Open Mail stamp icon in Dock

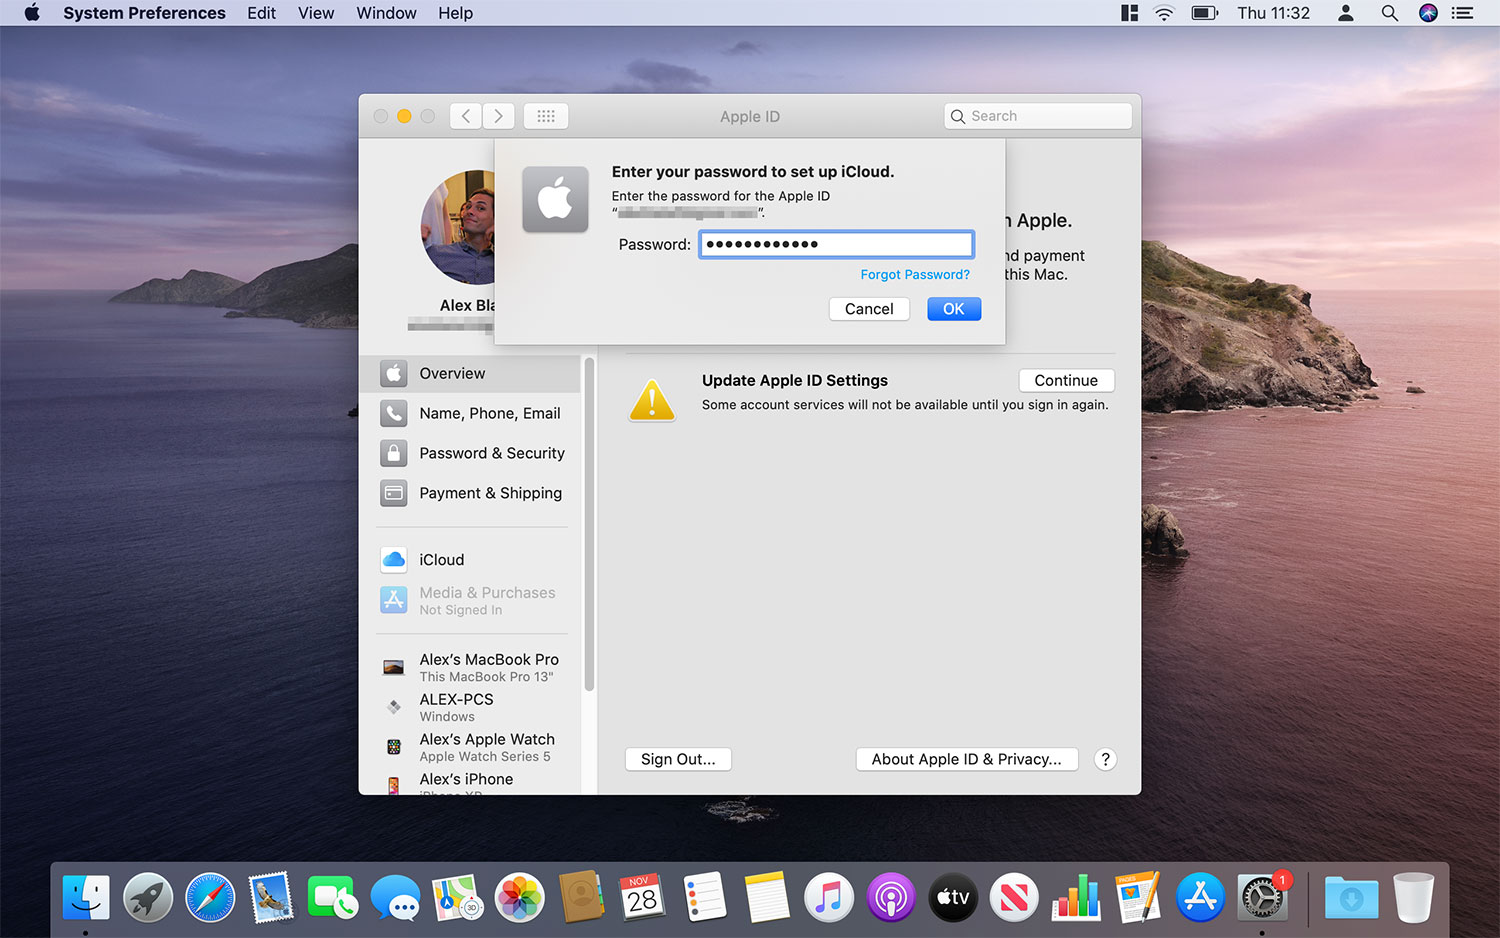tap(271, 897)
